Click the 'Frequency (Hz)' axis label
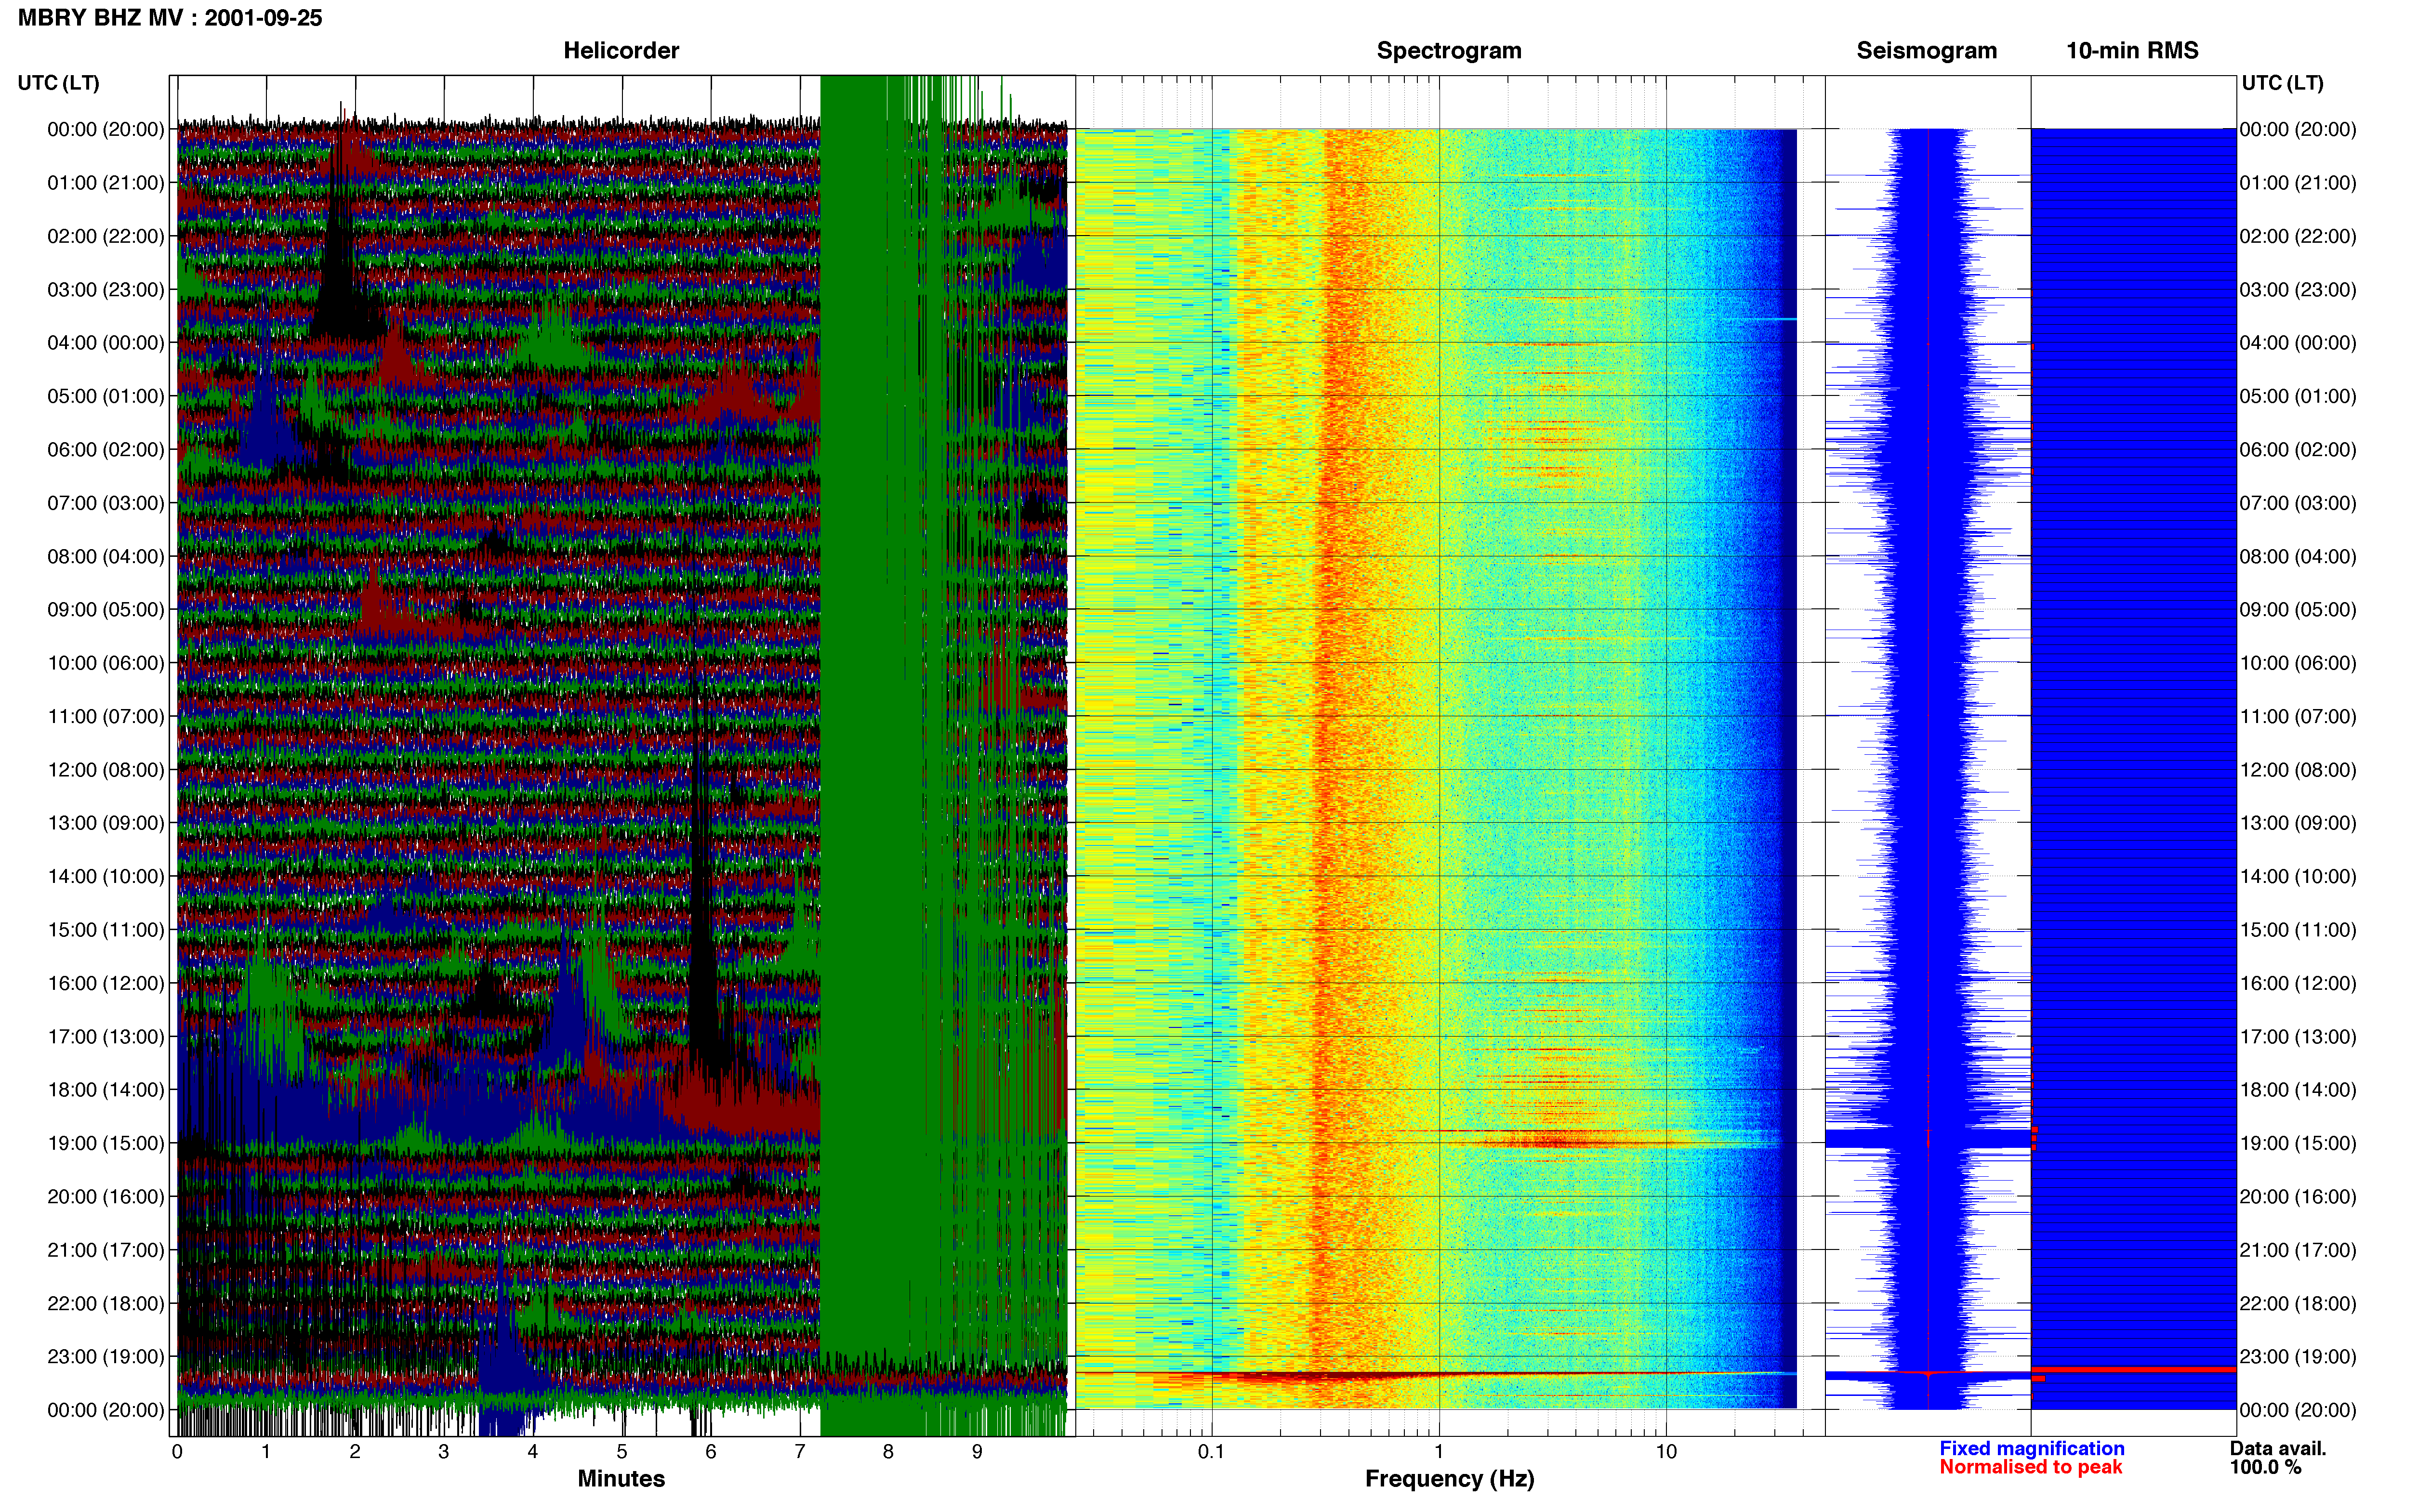Viewport: 2418px width, 1512px height. 1449,1479
